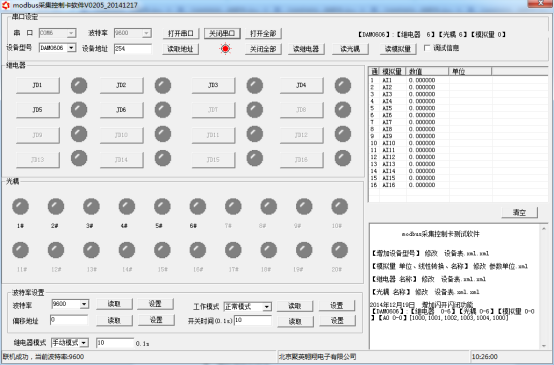Screen dimensions: 554x365
Task: Toggle relay JD5 button
Action: pyautogui.click(x=37, y=110)
